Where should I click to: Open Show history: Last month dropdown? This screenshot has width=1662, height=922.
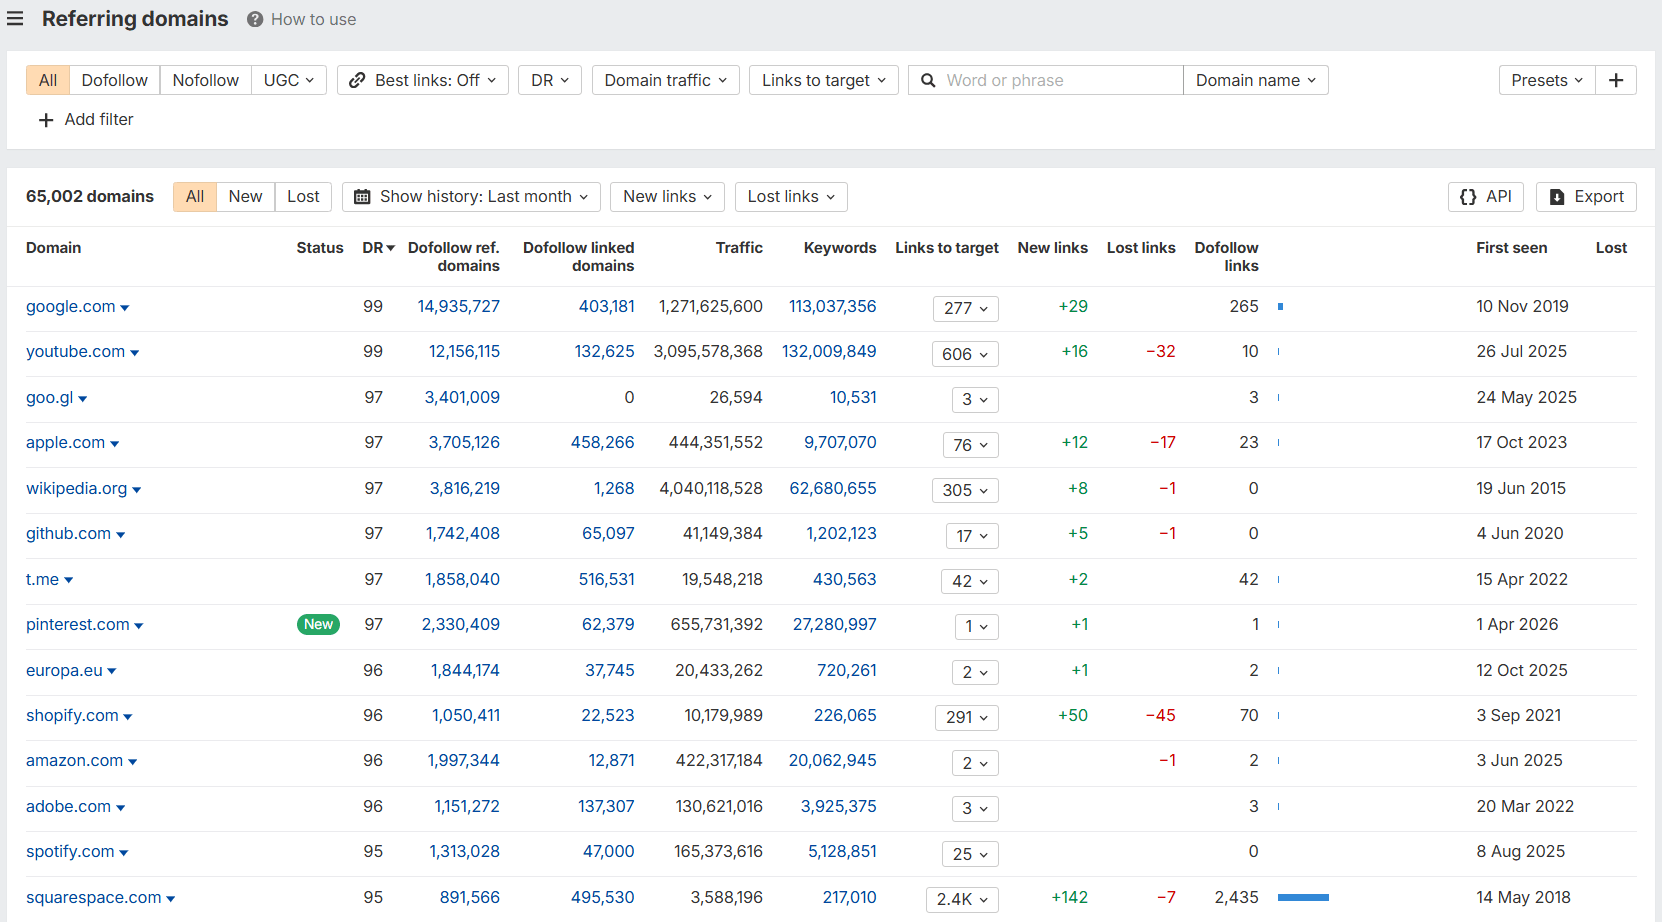(x=472, y=197)
